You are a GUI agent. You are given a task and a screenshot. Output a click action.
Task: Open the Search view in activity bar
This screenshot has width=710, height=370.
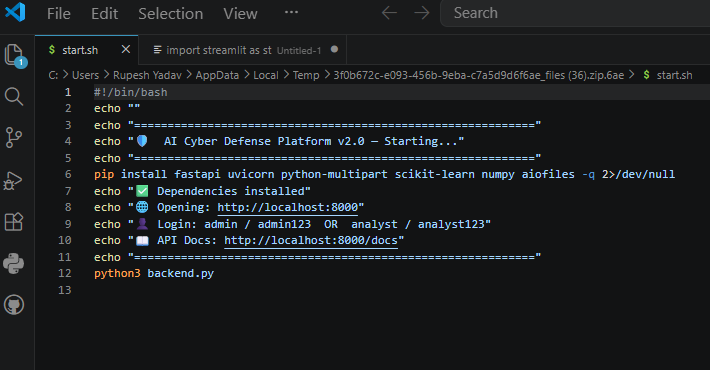[14, 96]
